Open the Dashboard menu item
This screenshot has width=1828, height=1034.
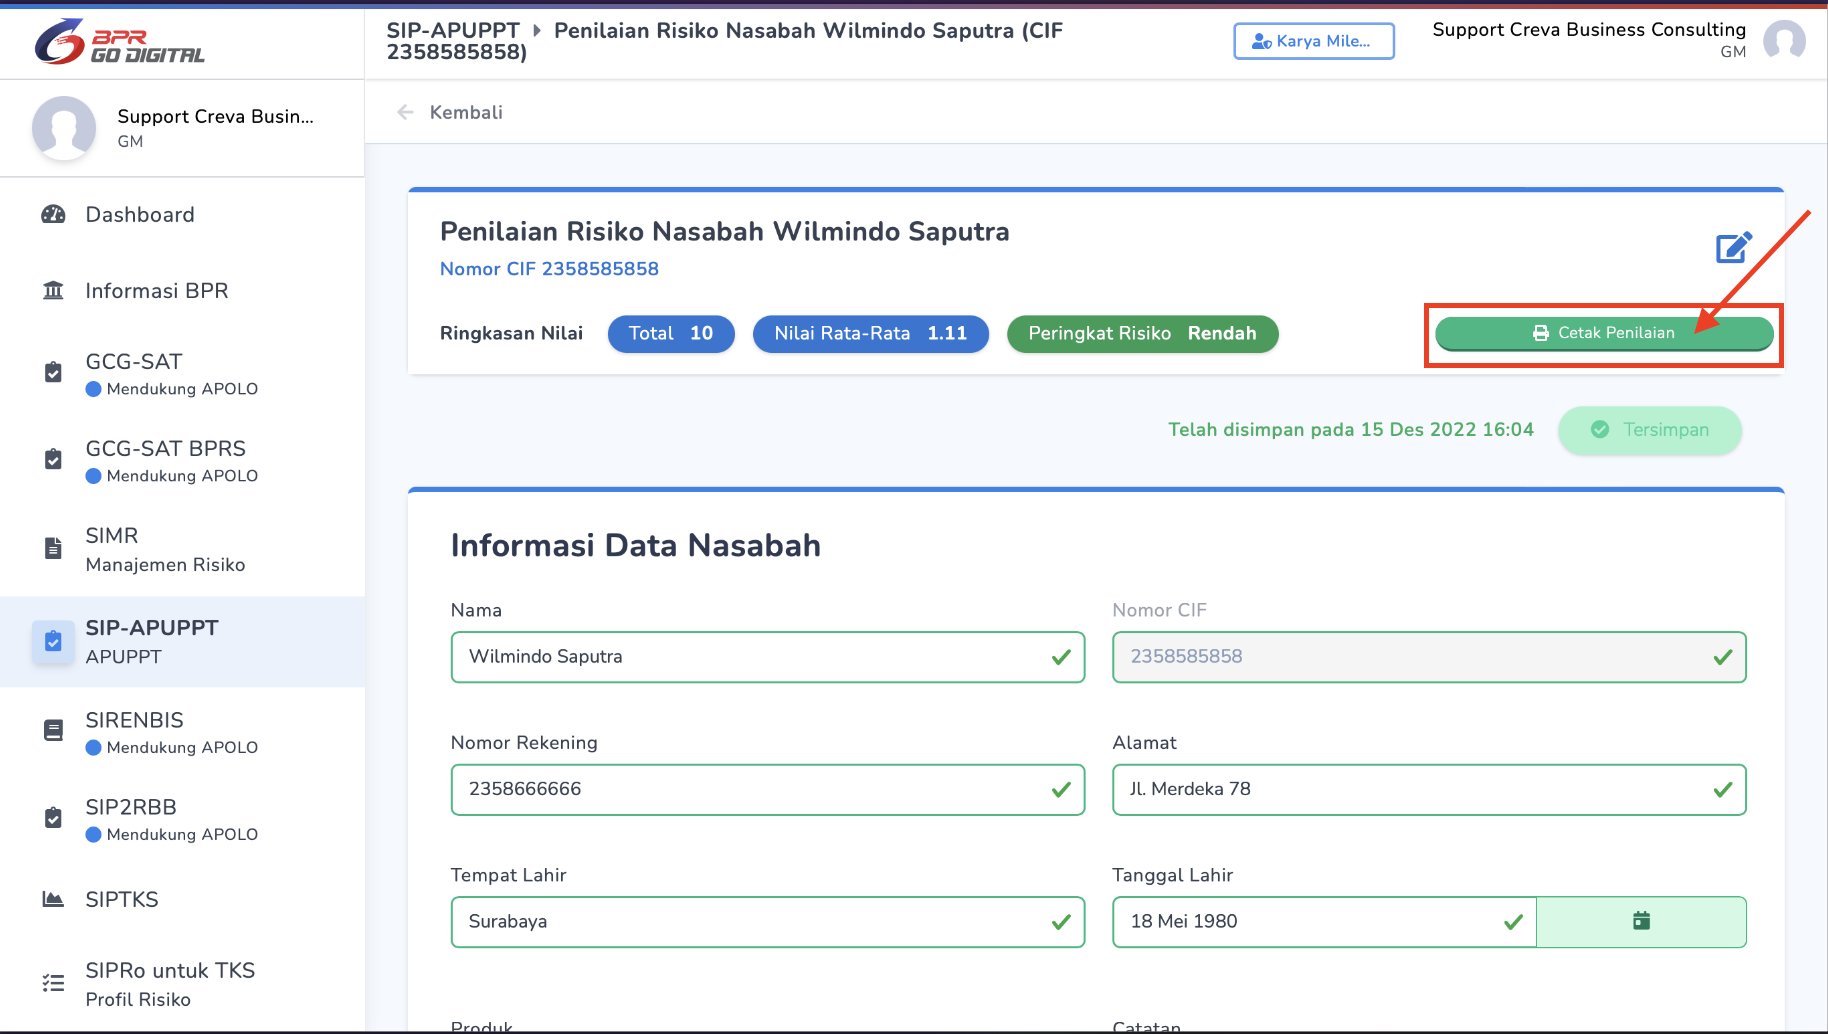[182, 214]
